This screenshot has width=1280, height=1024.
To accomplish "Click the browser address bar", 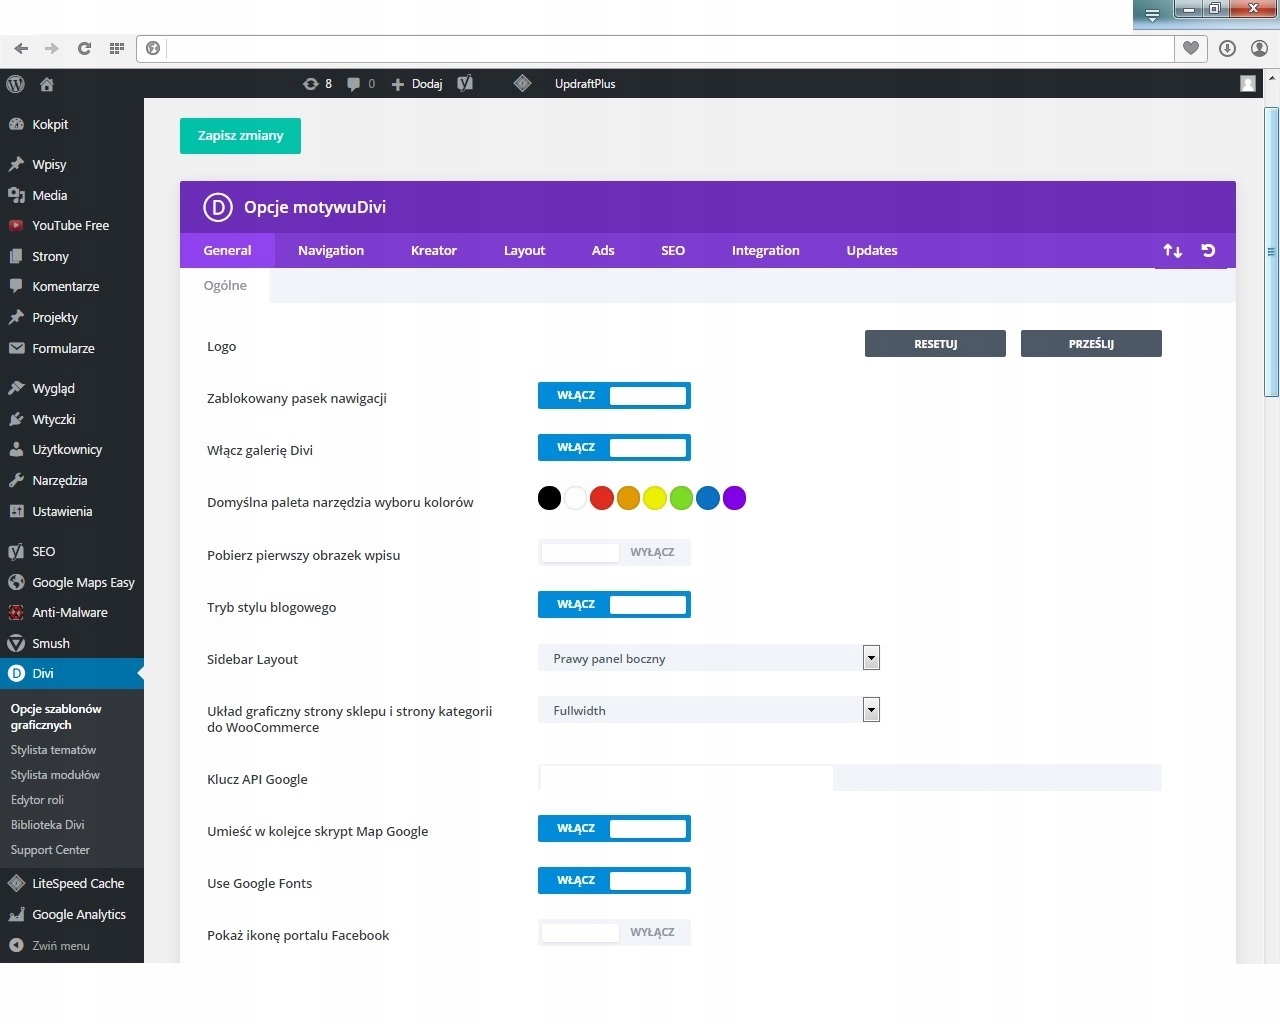I will (x=669, y=48).
